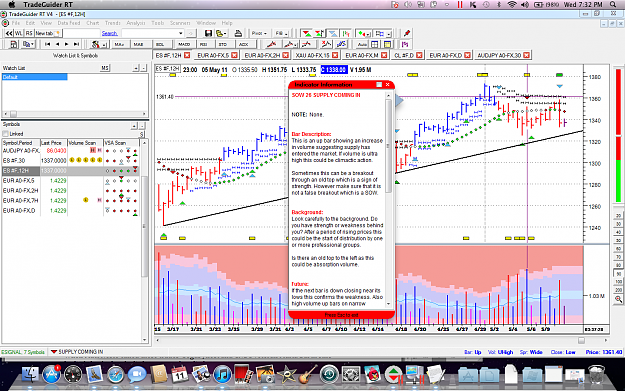625x391 pixels.
Task: Open a New tab via toolbar button
Action: (48, 33)
